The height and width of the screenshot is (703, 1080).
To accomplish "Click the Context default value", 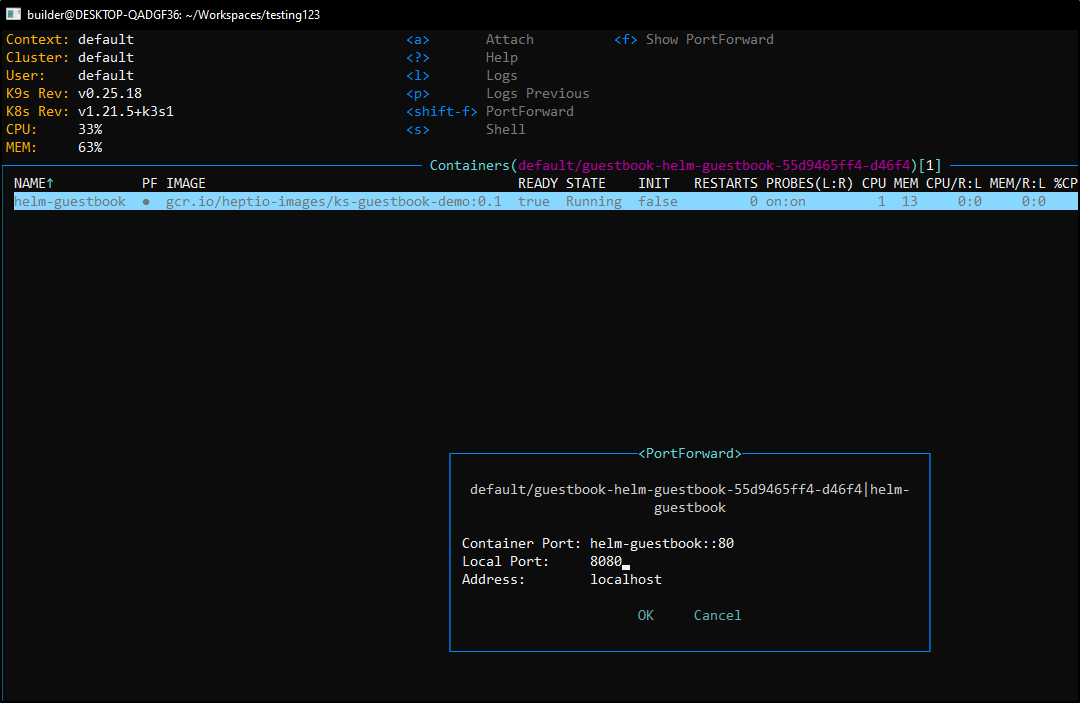I will [105, 39].
